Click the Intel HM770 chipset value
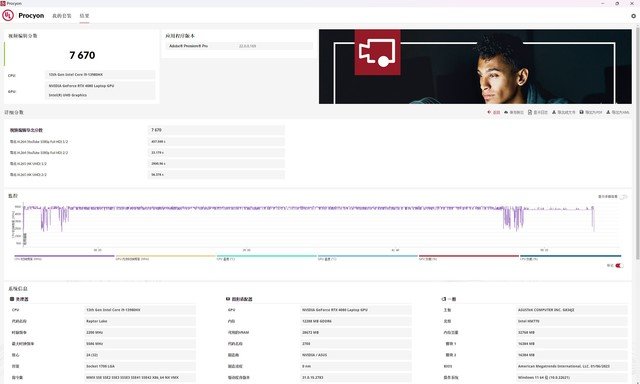 tap(572, 321)
